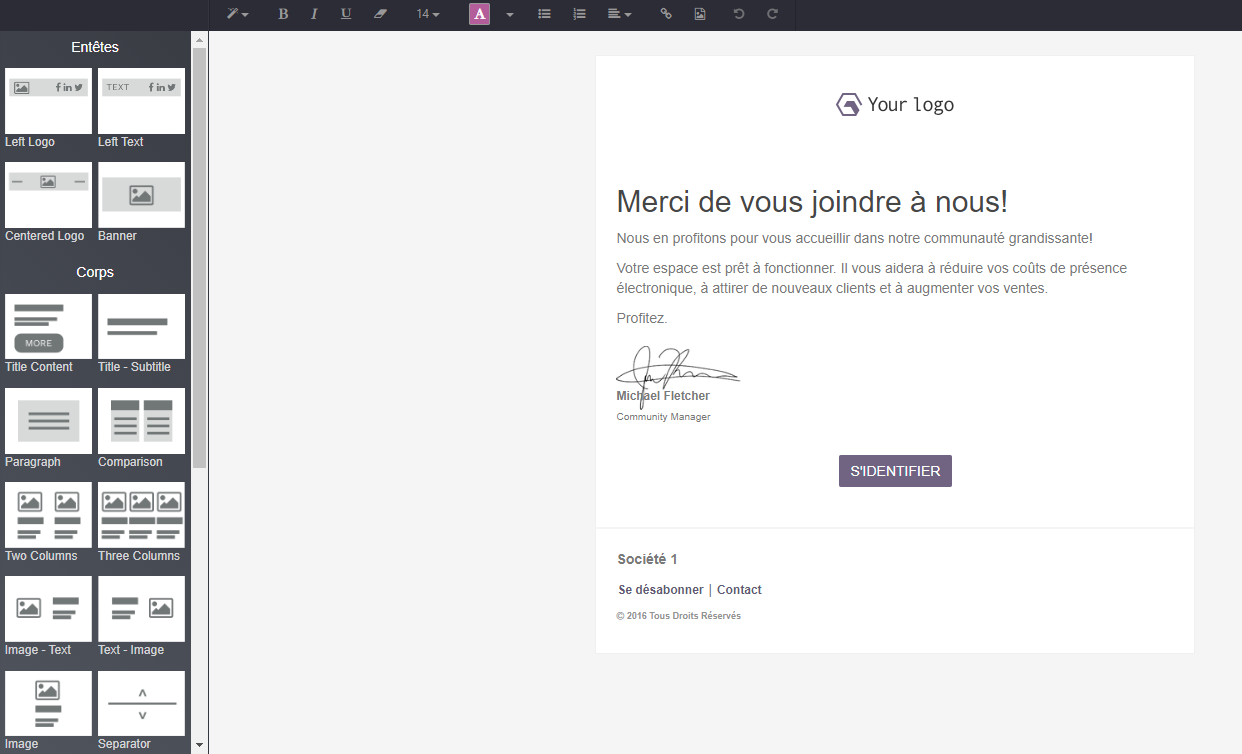Click the Se désabonner link
The image size is (1242, 754).
click(x=661, y=590)
